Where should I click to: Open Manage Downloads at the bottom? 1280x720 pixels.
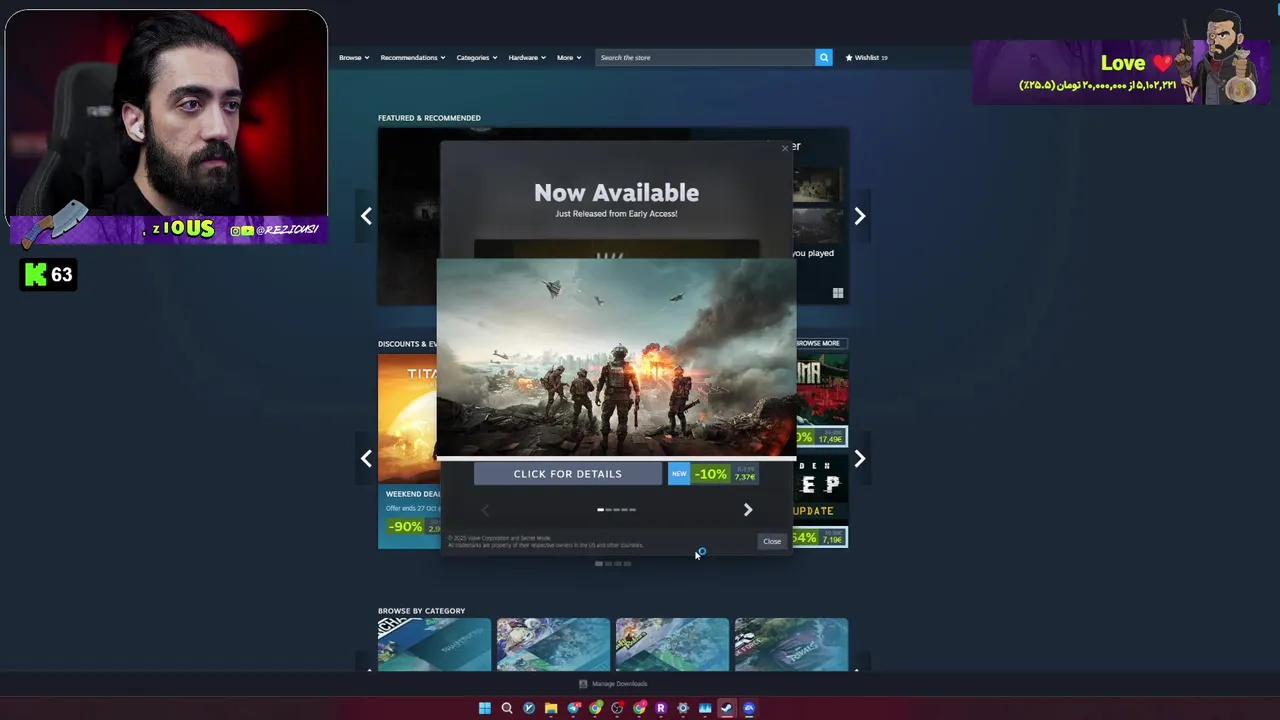coord(613,684)
